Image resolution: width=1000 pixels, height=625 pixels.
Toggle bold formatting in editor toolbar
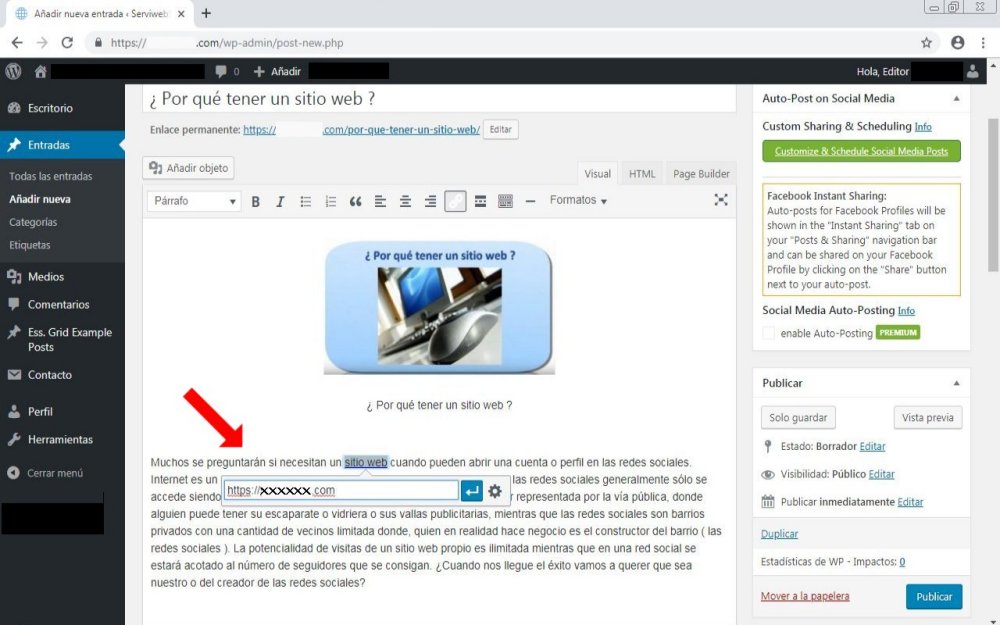(x=256, y=201)
